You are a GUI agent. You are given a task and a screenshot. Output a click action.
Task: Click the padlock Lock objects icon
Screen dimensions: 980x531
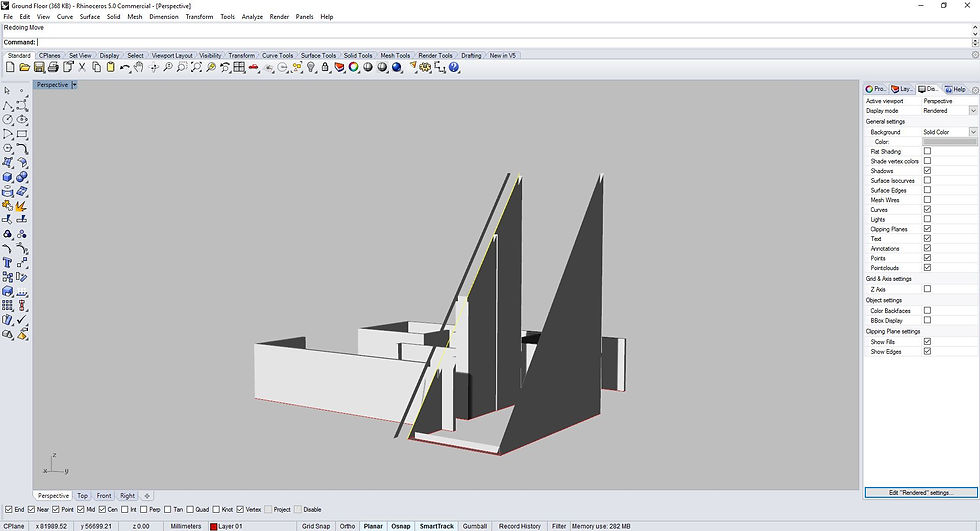coord(325,67)
